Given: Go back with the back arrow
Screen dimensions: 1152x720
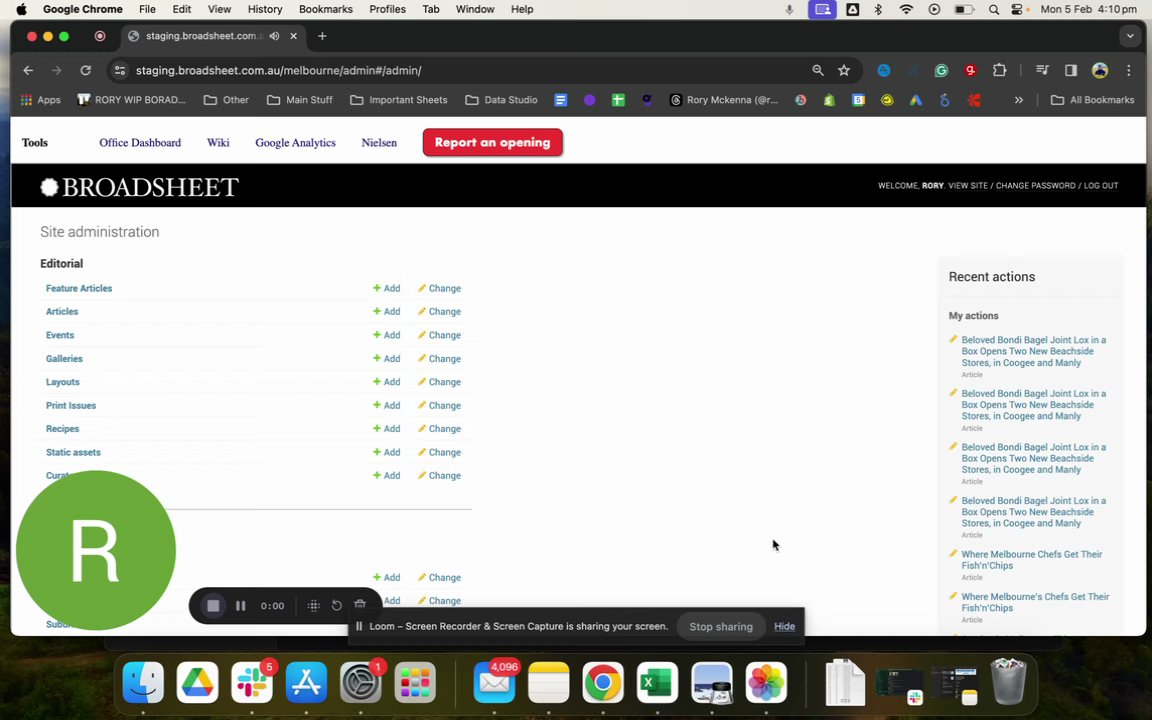Looking at the screenshot, I should 28,71.
